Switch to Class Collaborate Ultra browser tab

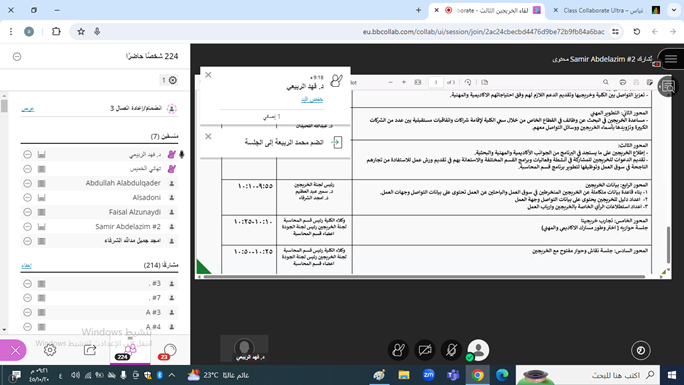[606, 10]
